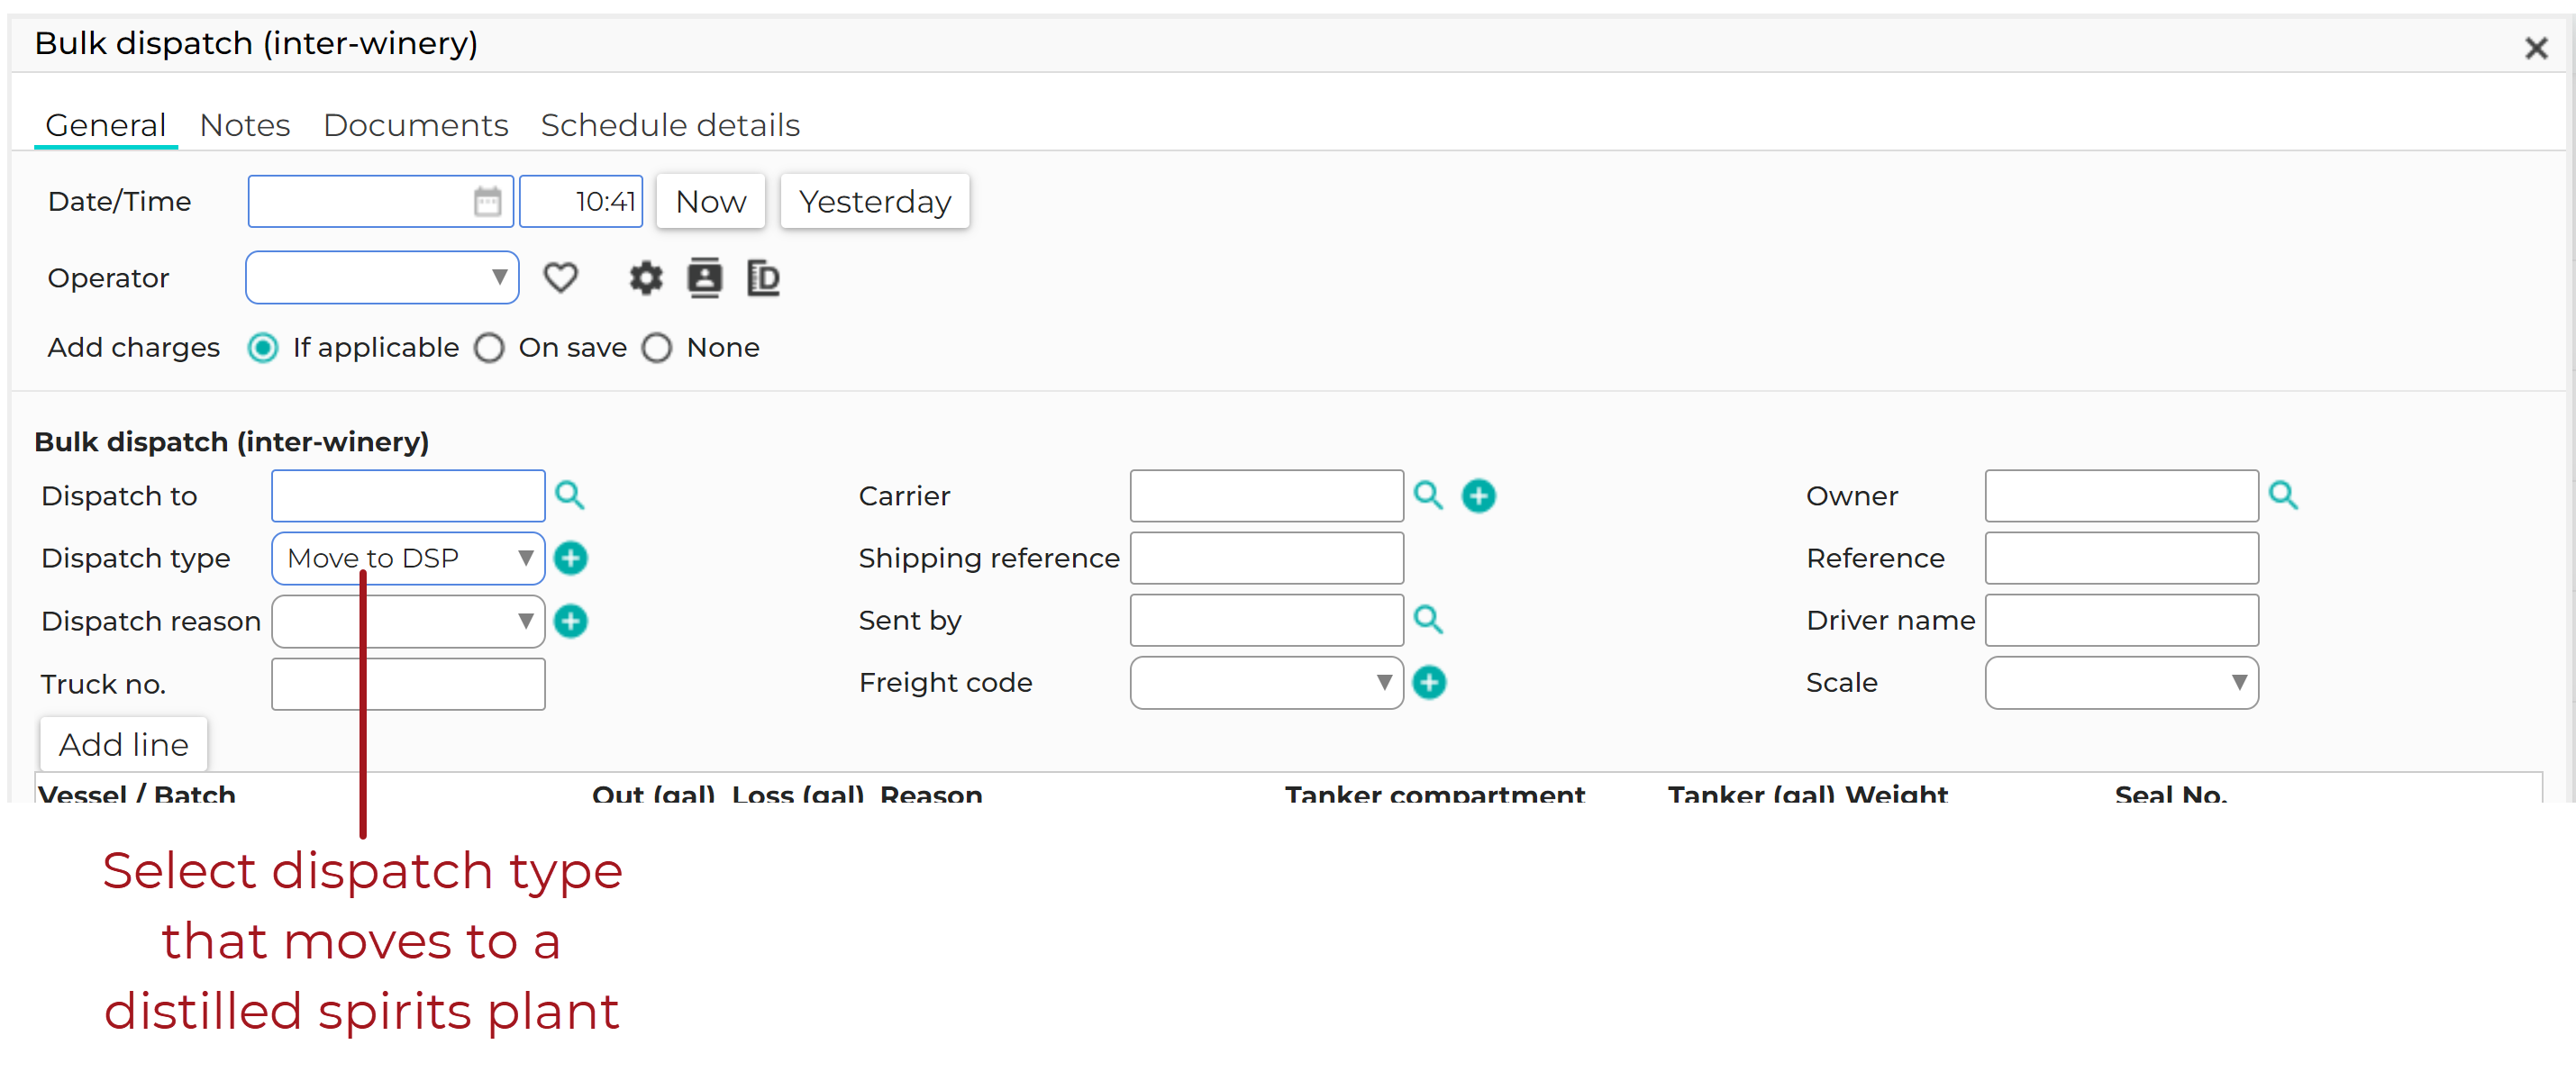Expand the Scale dropdown

(x=2121, y=683)
